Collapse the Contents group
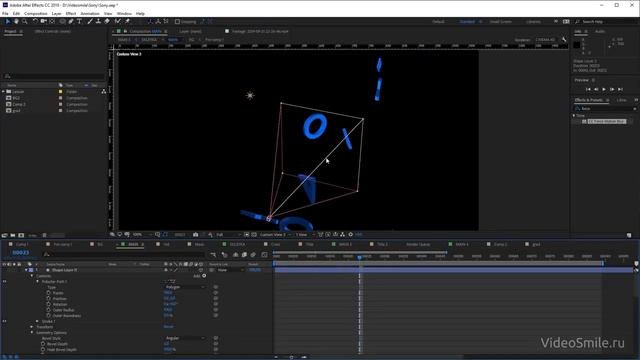This screenshot has height=360, width=640. [x=32, y=276]
